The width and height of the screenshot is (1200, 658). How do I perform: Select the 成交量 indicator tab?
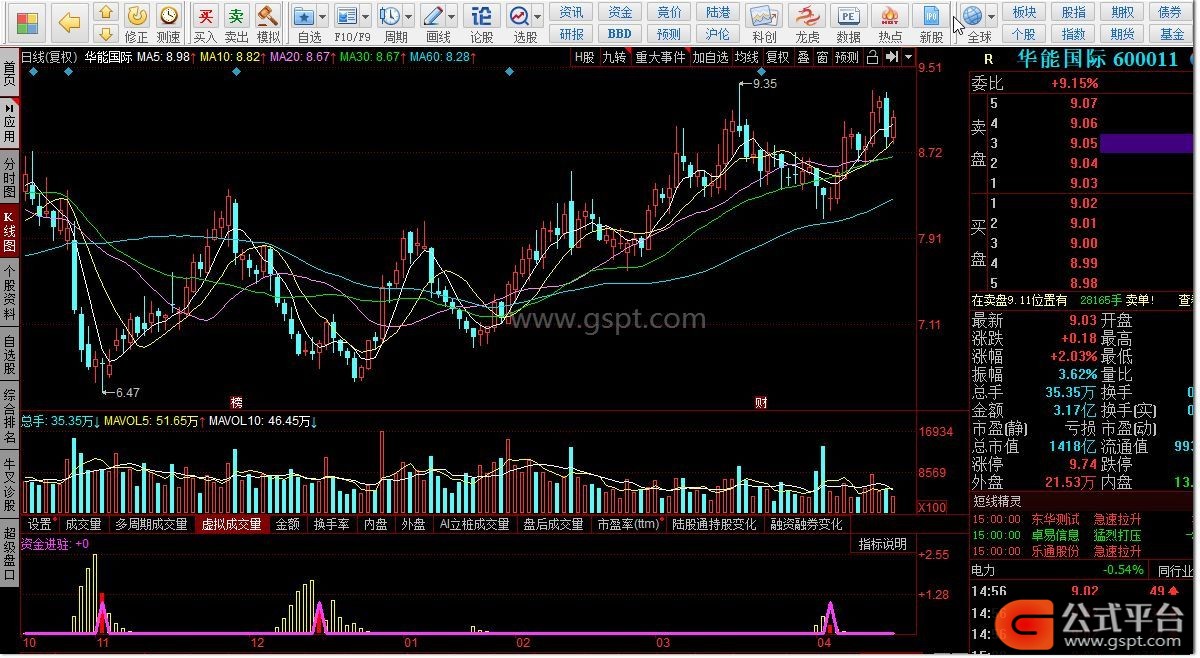pyautogui.click(x=83, y=524)
